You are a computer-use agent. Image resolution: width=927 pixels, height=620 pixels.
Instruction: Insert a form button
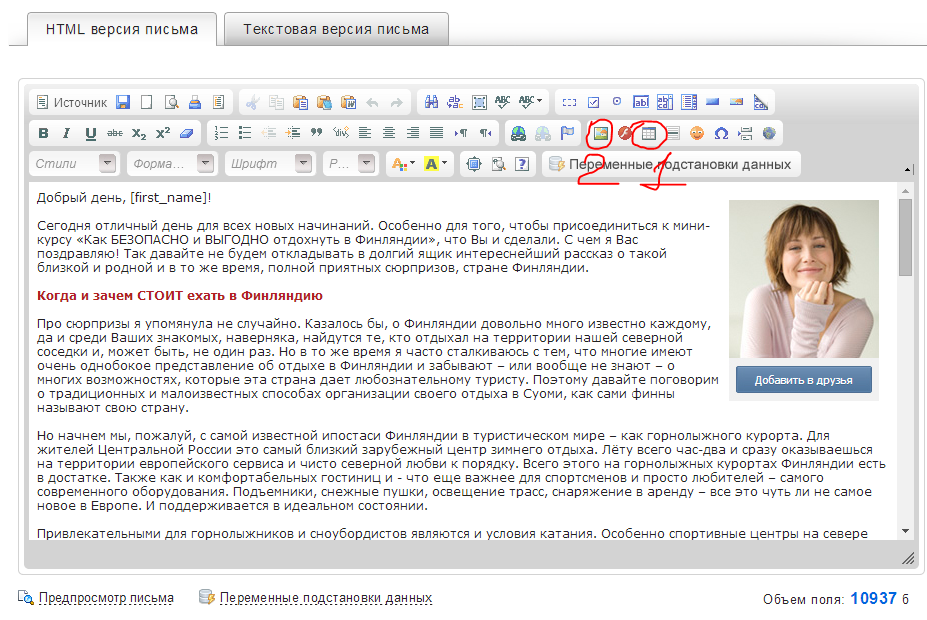pyautogui.click(x=712, y=102)
